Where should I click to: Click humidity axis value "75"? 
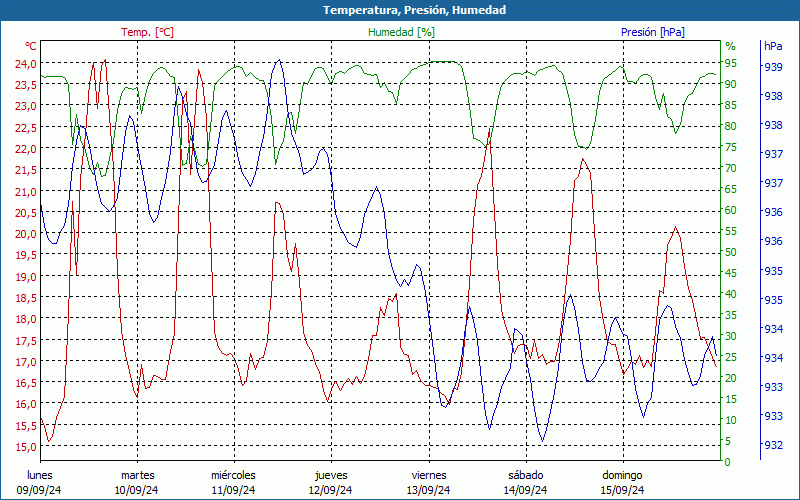tap(731, 147)
